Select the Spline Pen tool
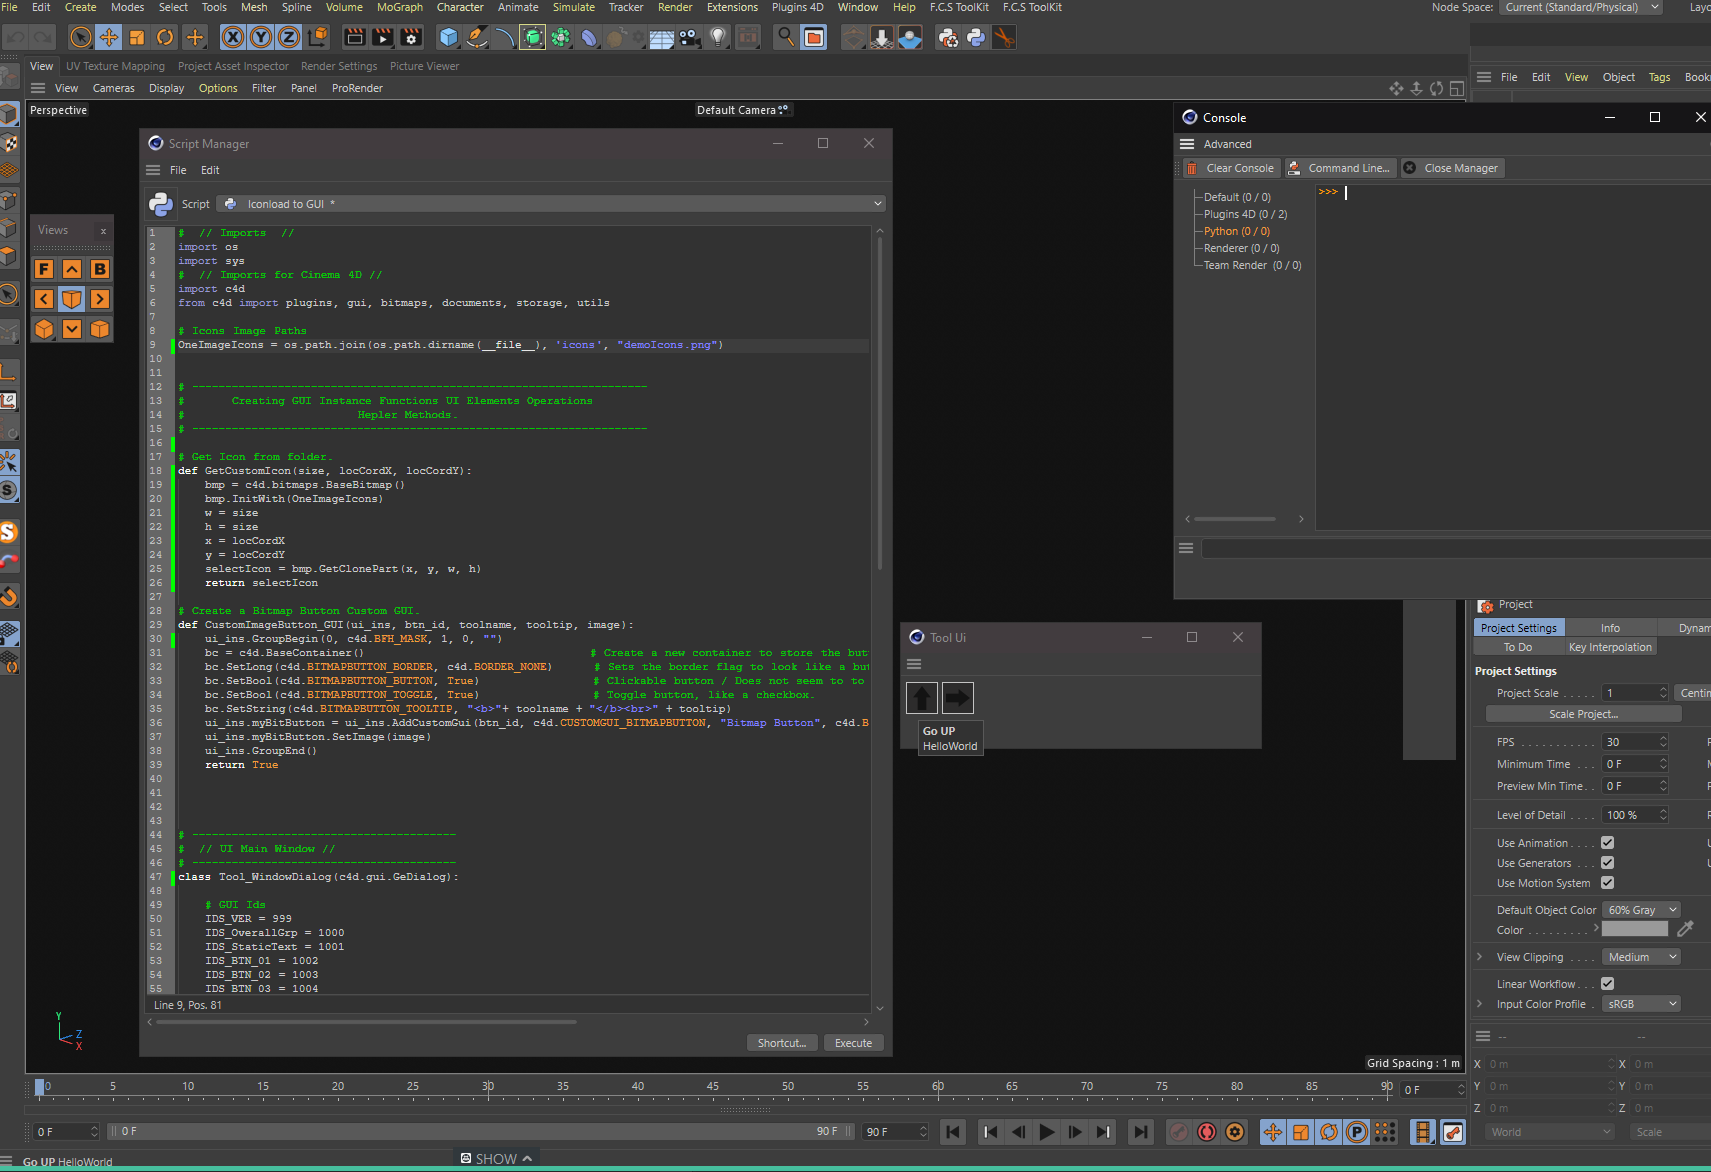Image resolution: width=1711 pixels, height=1172 pixels. click(x=477, y=38)
